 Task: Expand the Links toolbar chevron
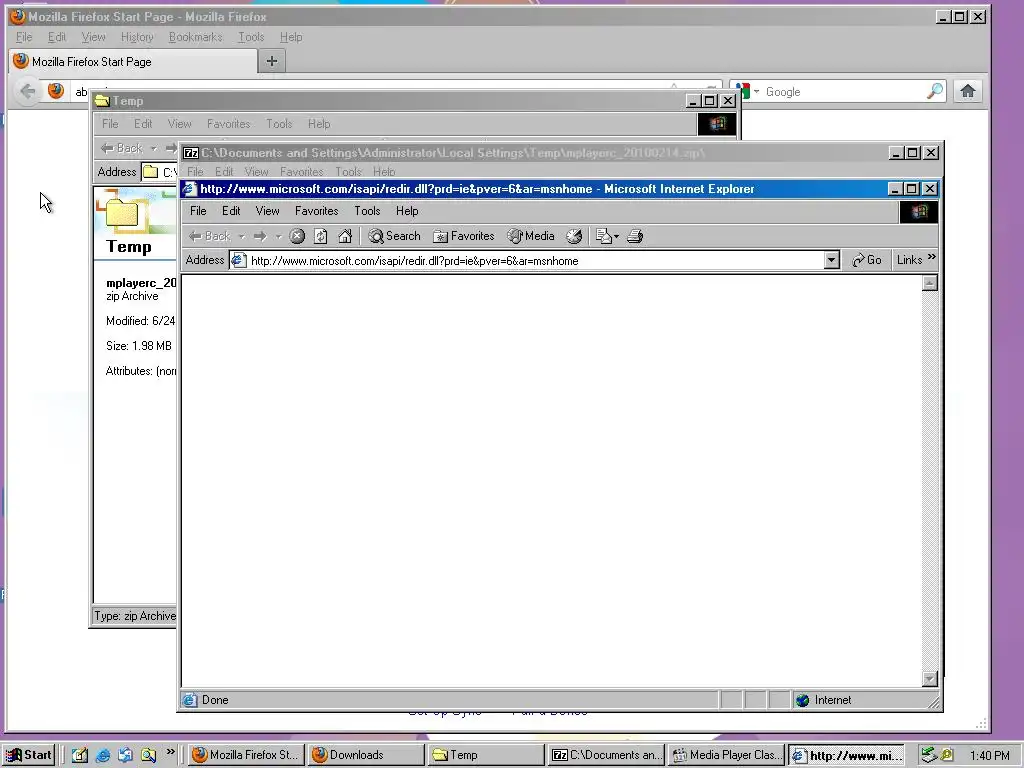pos(931,257)
